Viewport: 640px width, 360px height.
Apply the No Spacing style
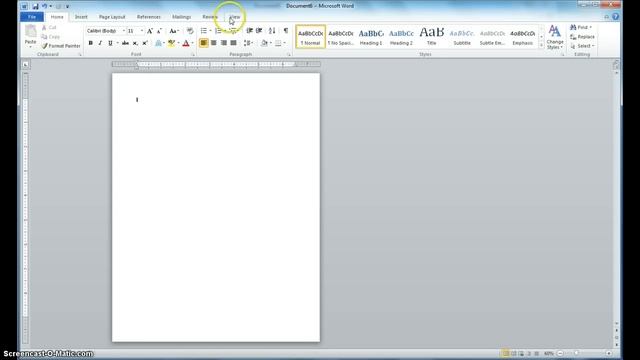[341, 37]
